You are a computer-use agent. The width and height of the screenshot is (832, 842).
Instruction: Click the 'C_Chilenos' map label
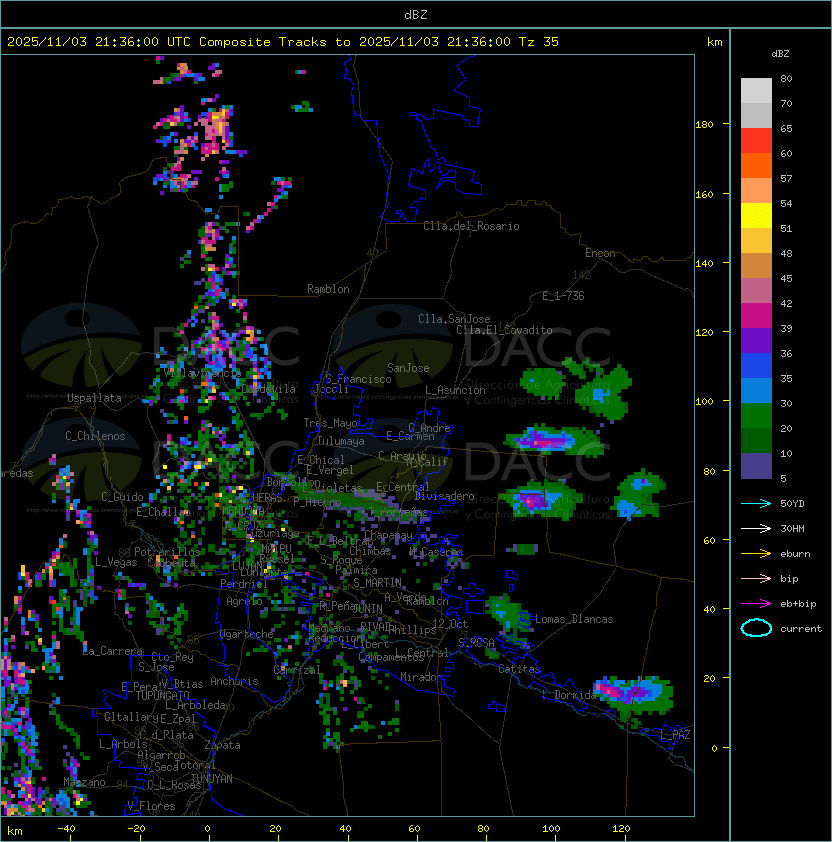(x=95, y=436)
